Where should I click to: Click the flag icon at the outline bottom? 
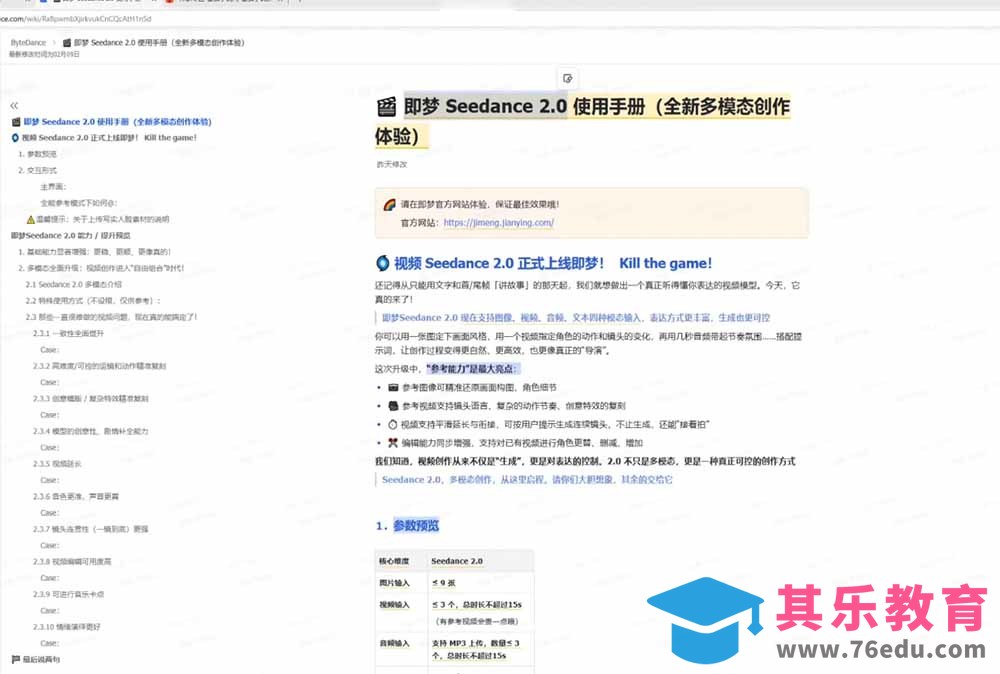coord(16,659)
